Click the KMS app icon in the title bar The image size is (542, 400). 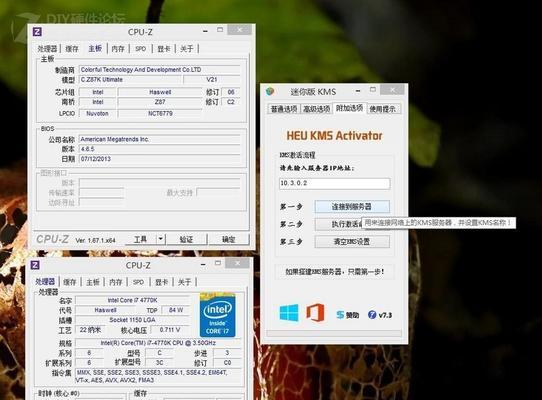(270, 91)
